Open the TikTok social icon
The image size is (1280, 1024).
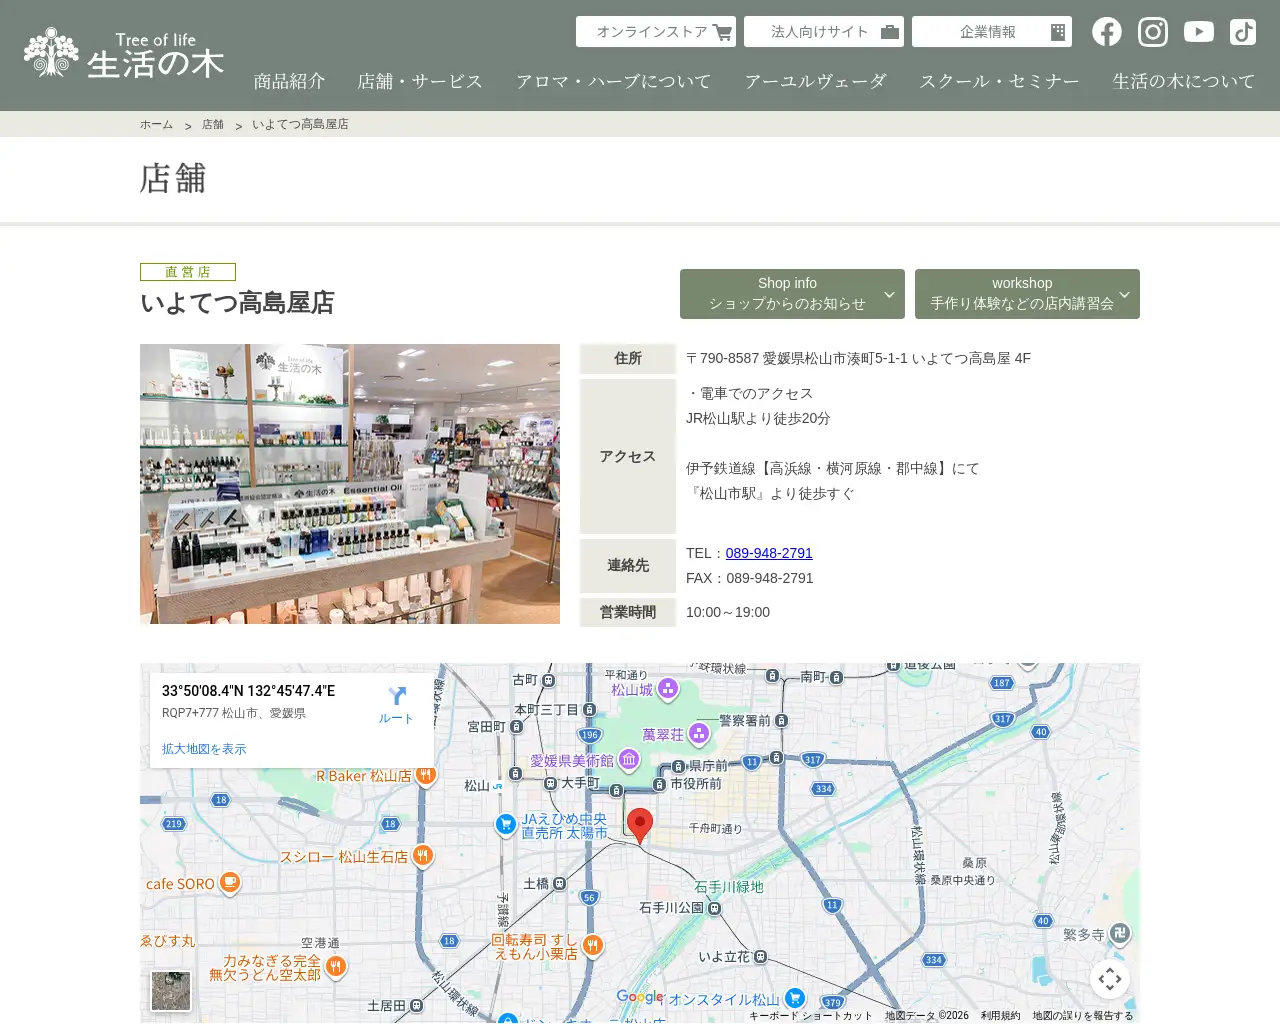click(1242, 31)
